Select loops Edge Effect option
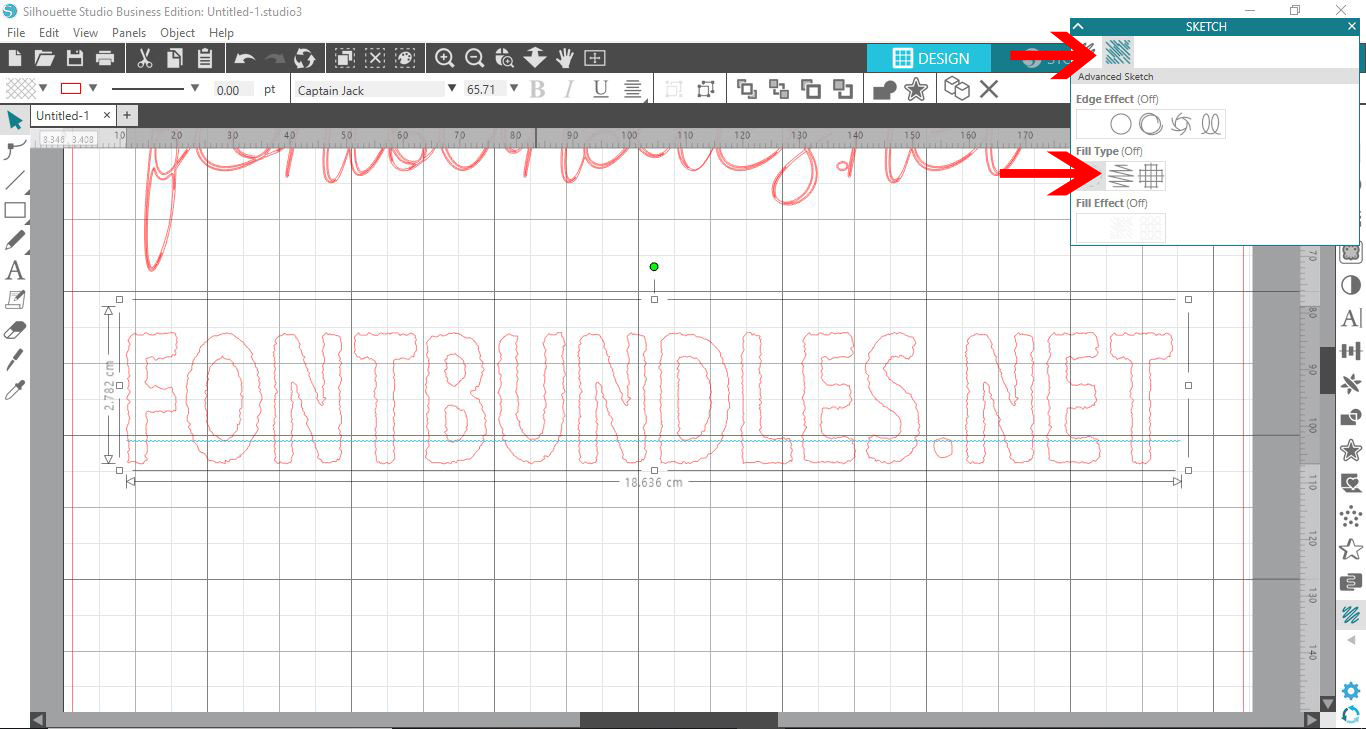 [x=1210, y=124]
